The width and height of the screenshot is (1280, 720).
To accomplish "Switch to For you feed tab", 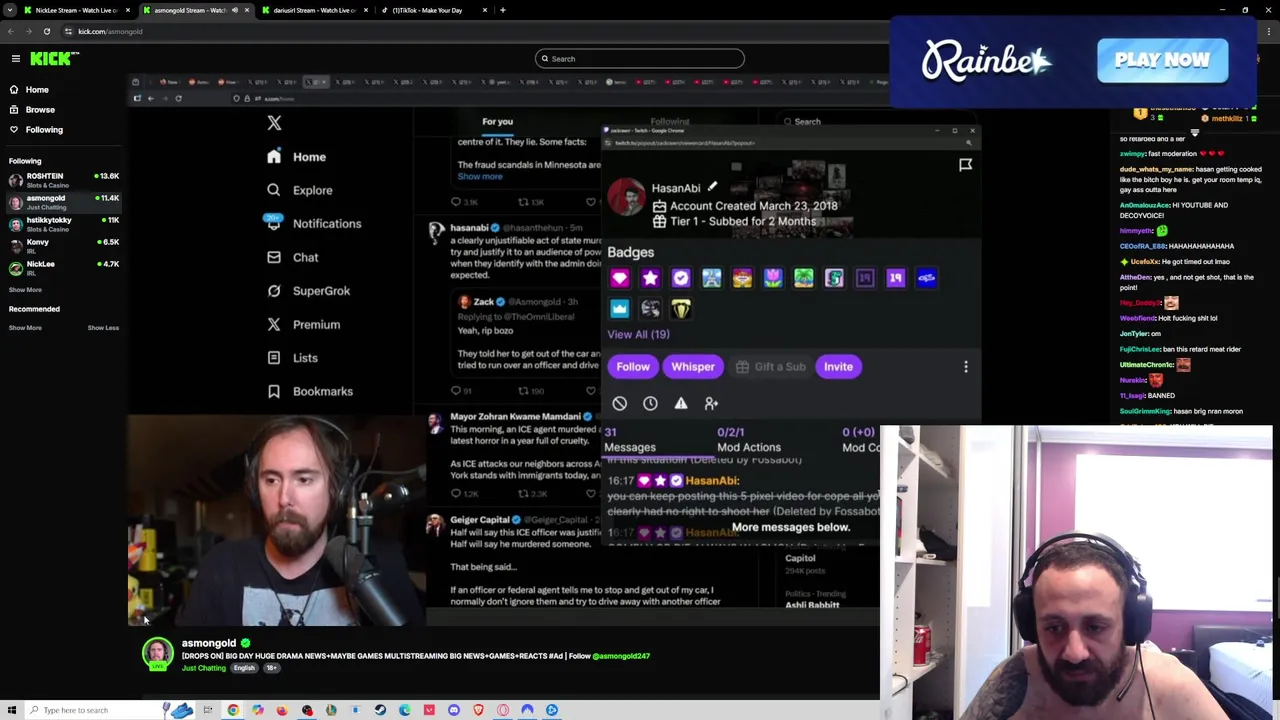I will tap(497, 121).
